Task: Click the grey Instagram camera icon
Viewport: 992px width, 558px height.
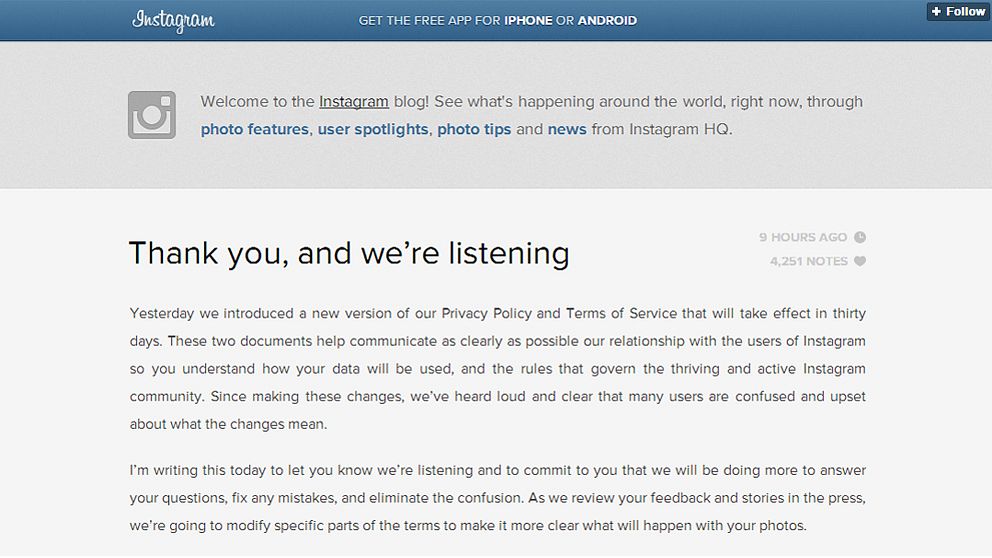Action: [x=152, y=115]
